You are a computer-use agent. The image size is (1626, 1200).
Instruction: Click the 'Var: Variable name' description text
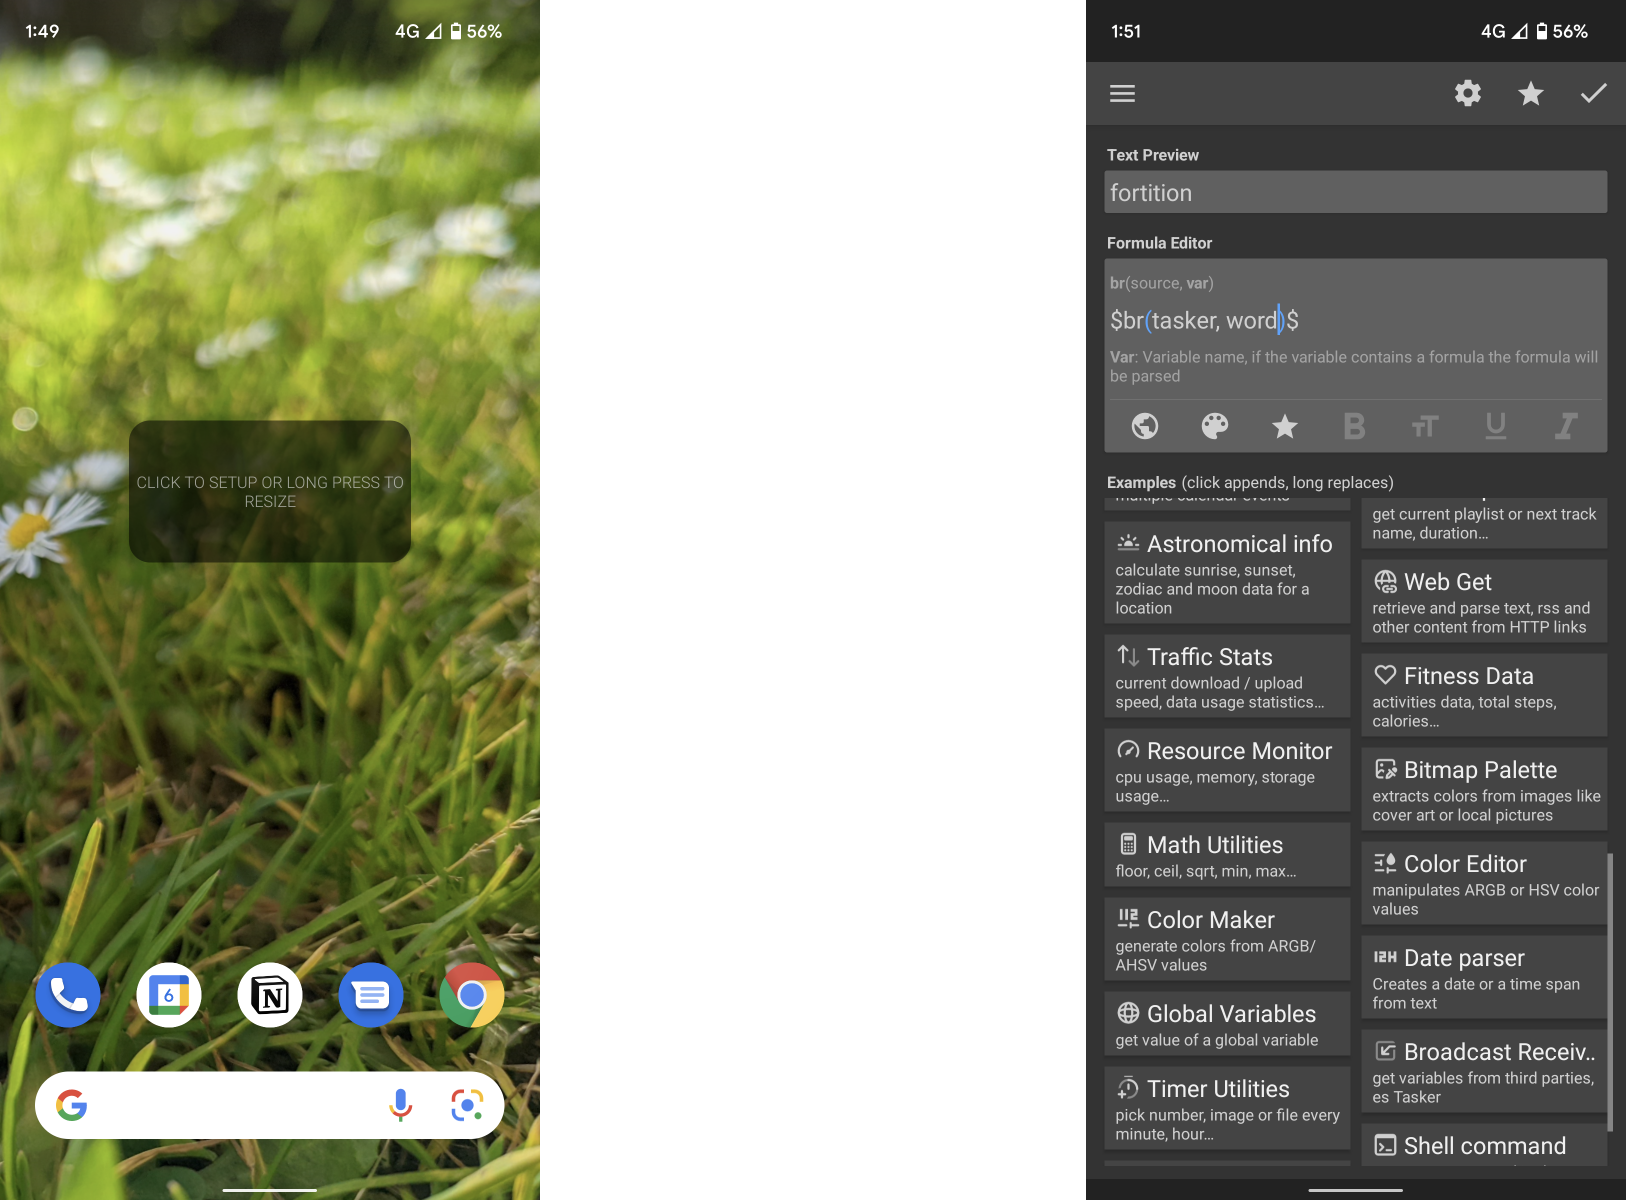[1354, 366]
